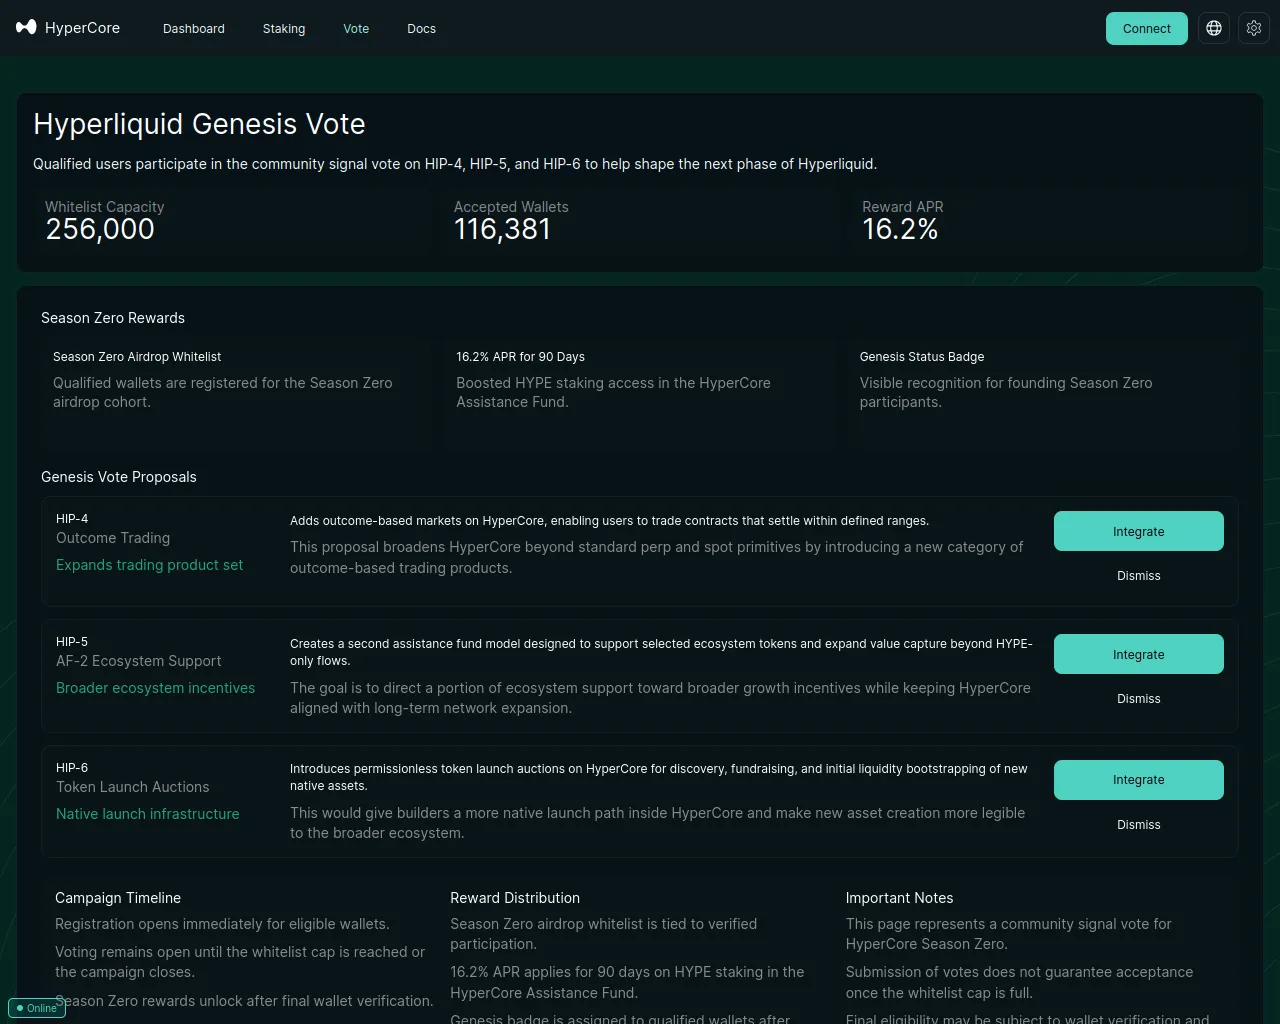This screenshot has height=1024, width=1280.
Task: Open the Docs nav link
Action: click(x=421, y=29)
